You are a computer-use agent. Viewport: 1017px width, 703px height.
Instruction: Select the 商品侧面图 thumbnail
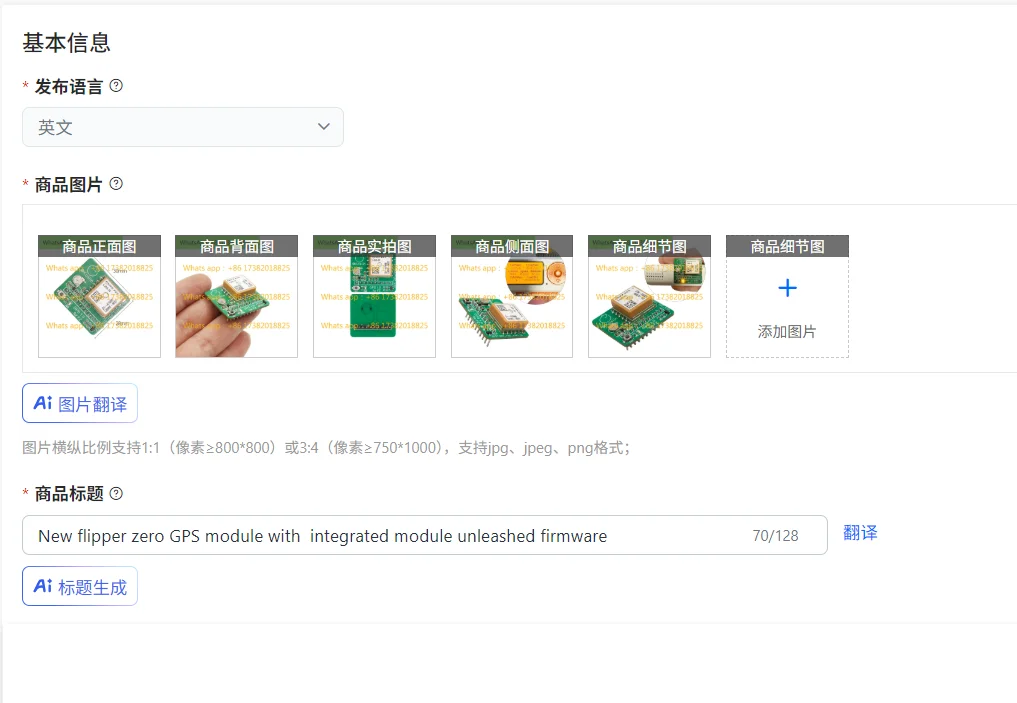tap(512, 296)
